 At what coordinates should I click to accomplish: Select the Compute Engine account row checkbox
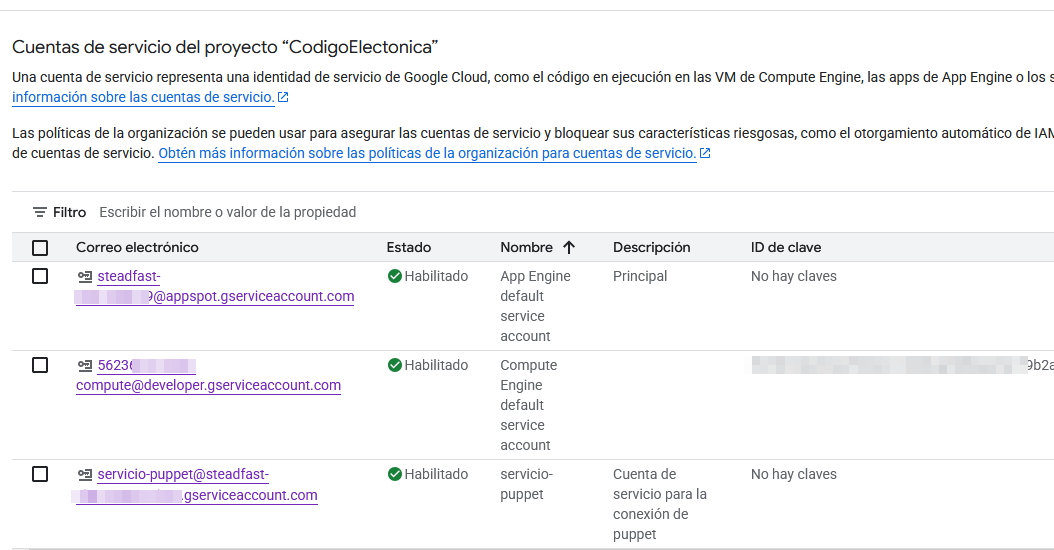coord(40,365)
